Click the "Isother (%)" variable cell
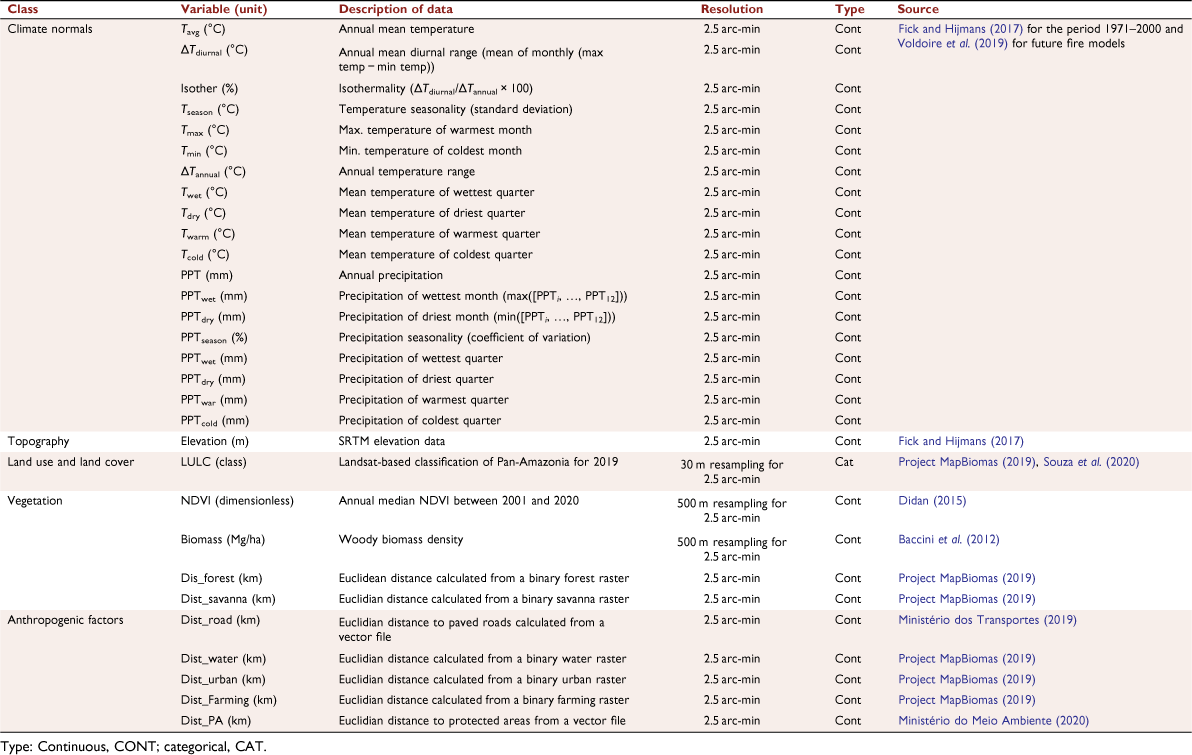The width and height of the screenshot is (1192, 755). click(209, 88)
